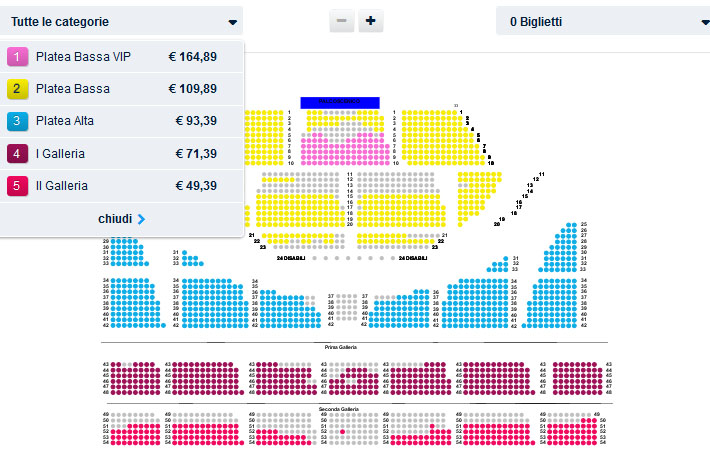Click the Platea Bassa € 109,89 price
The width and height of the screenshot is (710, 476).
pos(192,89)
